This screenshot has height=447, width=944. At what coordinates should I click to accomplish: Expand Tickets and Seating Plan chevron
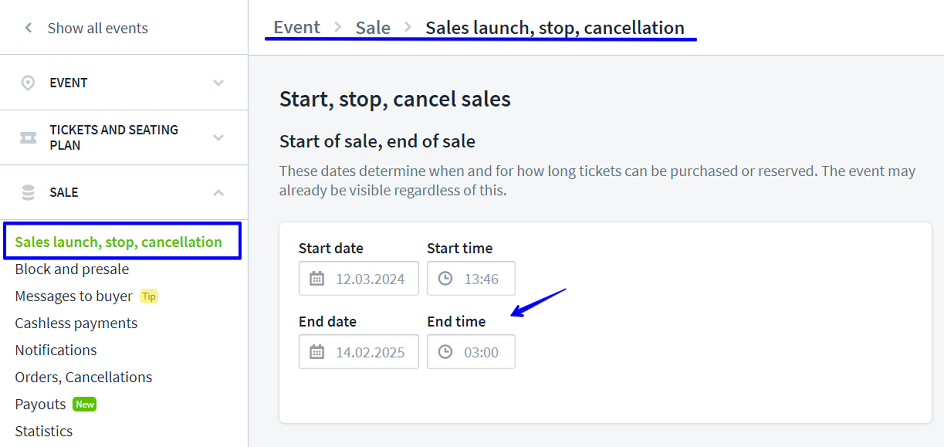(x=218, y=138)
